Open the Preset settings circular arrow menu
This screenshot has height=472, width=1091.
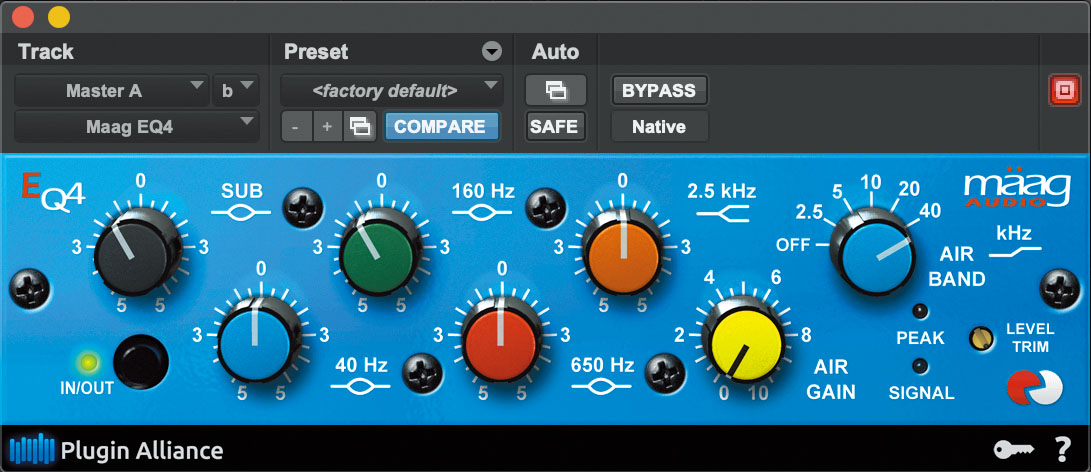point(492,52)
